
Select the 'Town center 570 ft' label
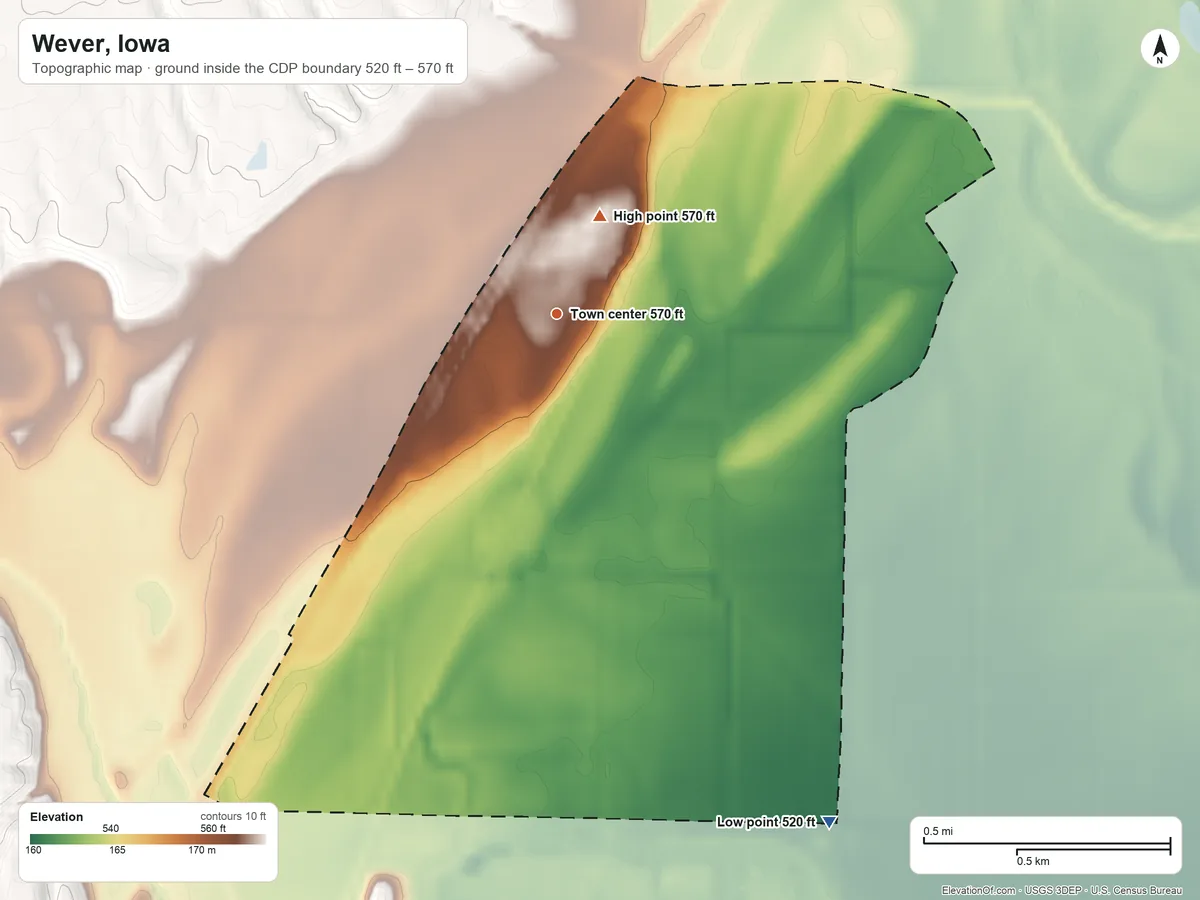[x=627, y=314]
